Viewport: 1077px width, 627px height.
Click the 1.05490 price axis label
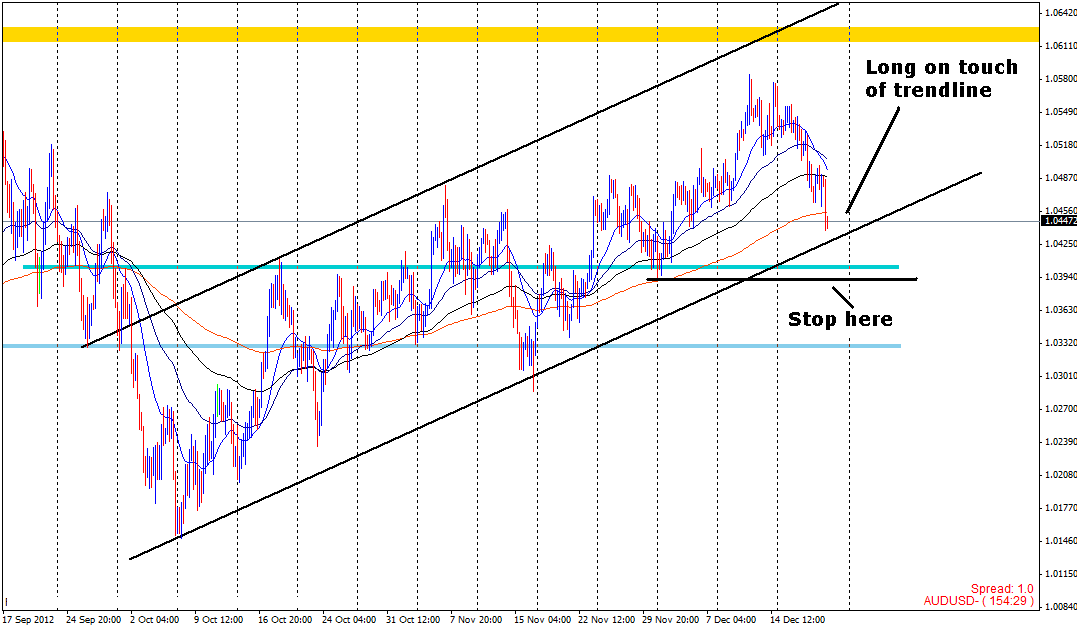tap(1061, 111)
